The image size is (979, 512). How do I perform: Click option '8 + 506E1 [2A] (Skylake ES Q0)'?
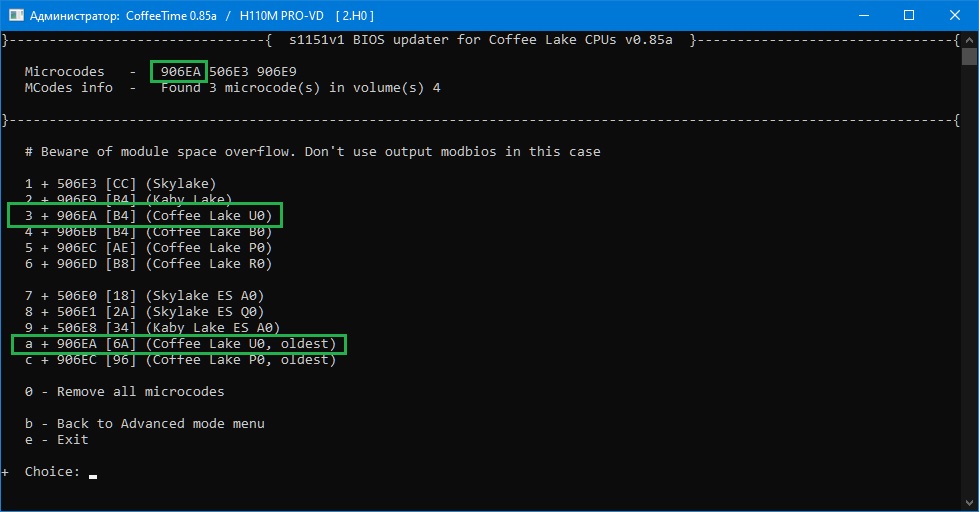tap(144, 312)
